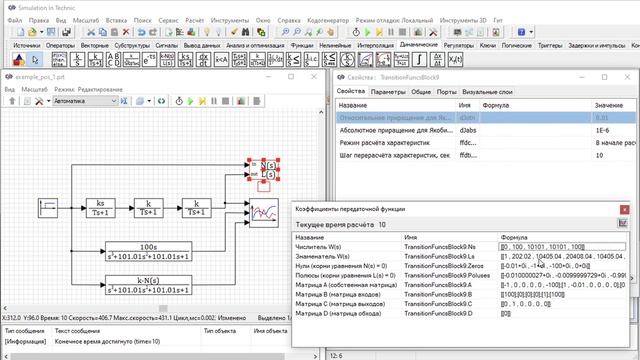Click the diagram horizontal scrollbar thumb
The image size is (640, 360).
[x=163, y=308]
